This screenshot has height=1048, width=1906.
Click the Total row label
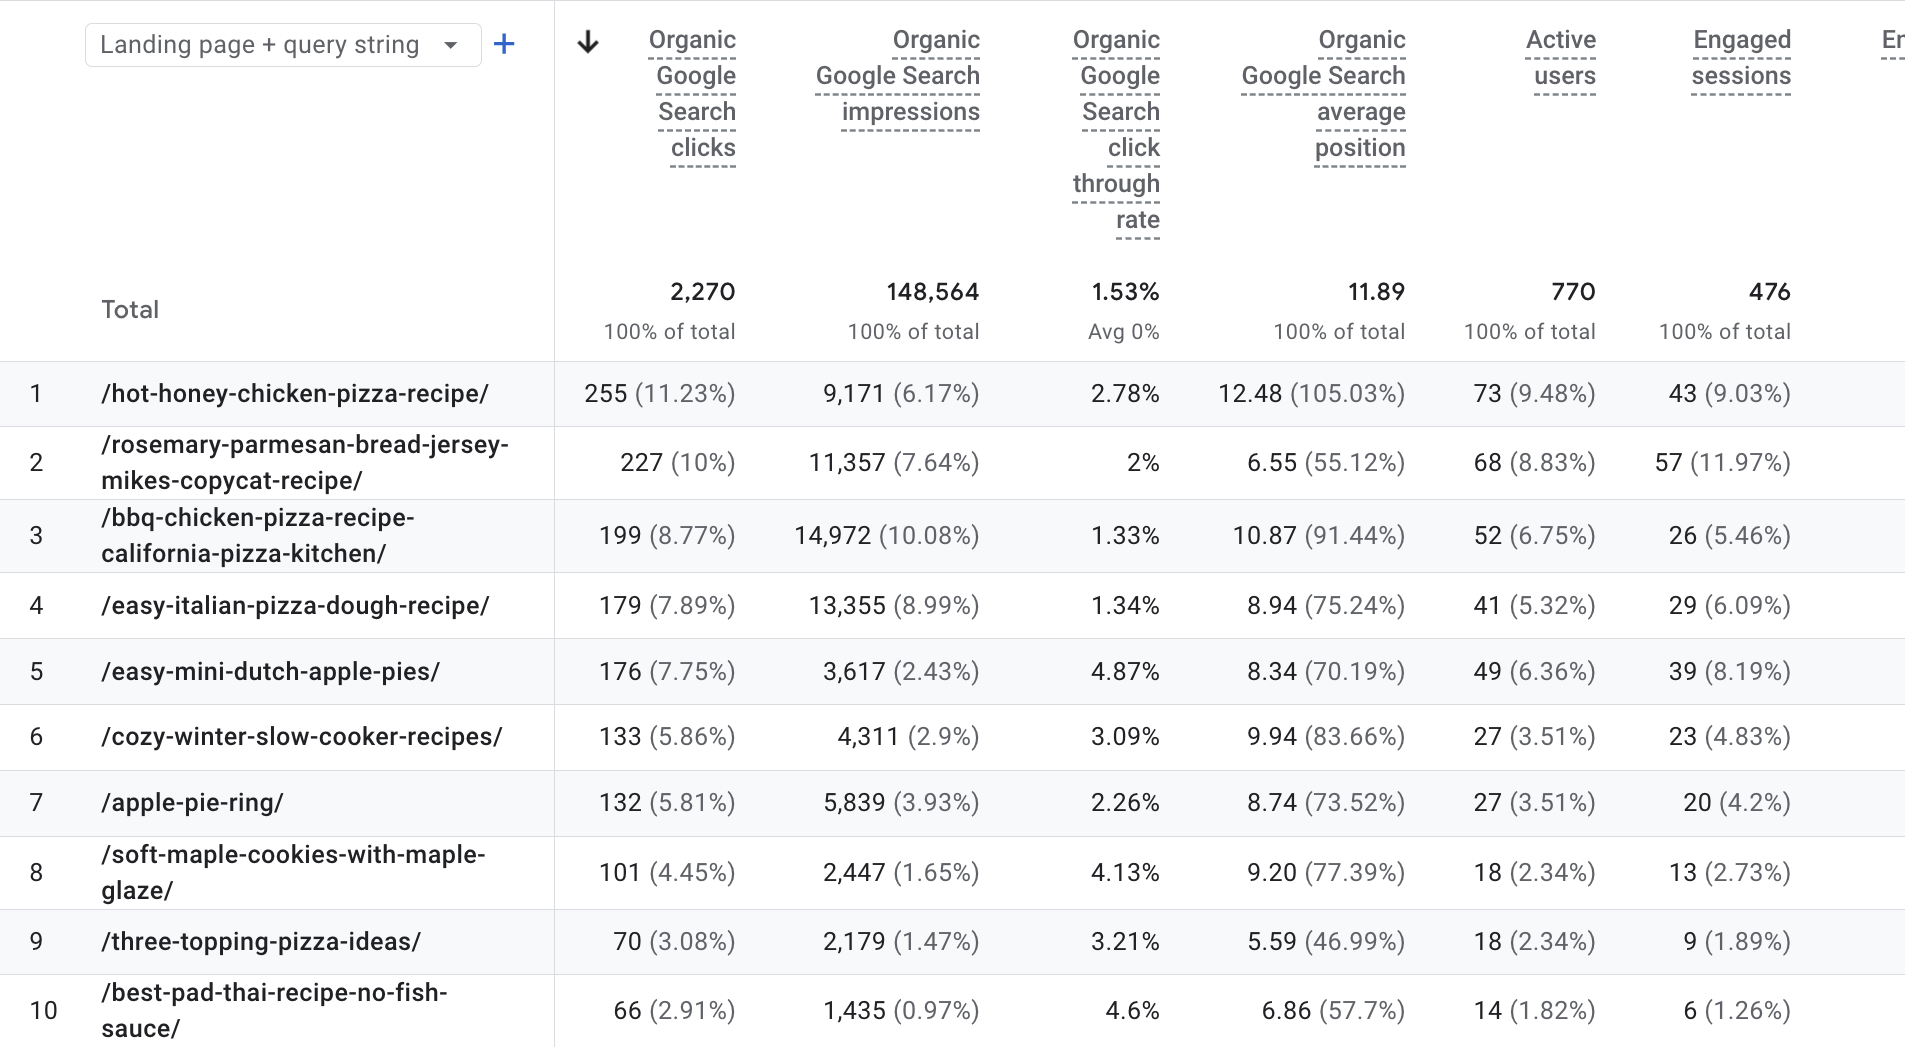coord(129,309)
